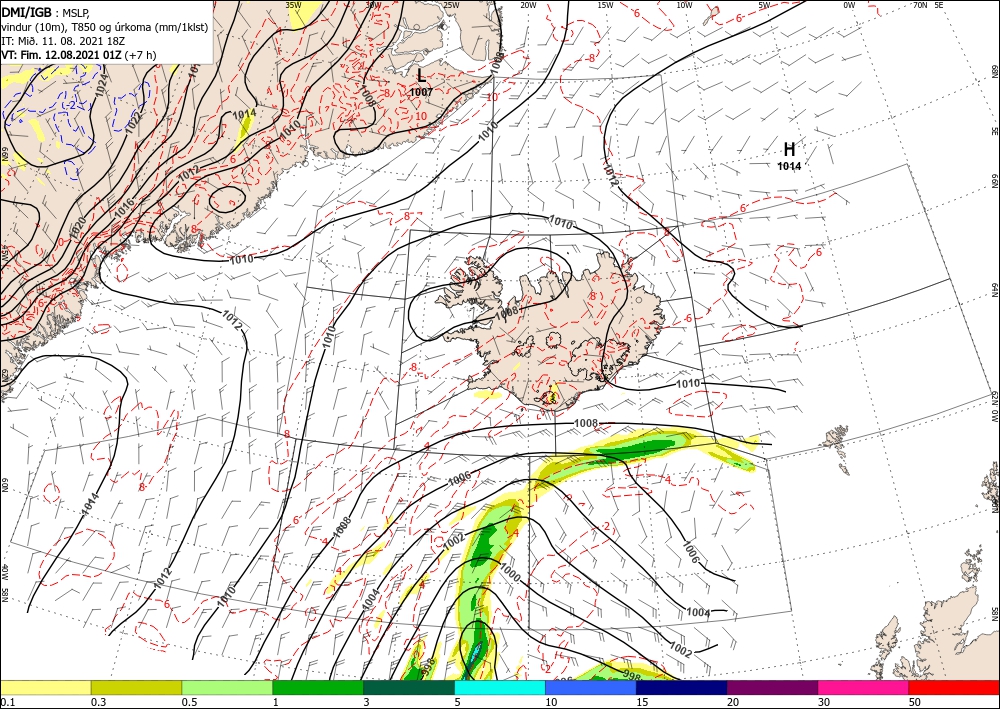Click the legend value 50

point(915,702)
